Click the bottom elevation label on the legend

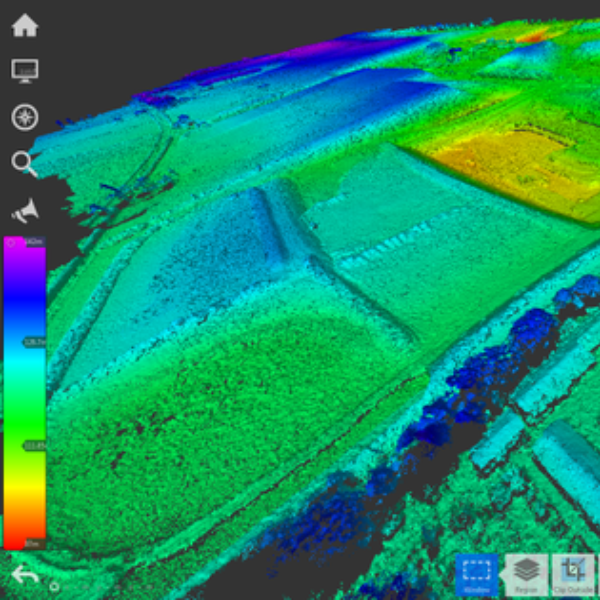pyautogui.click(x=35, y=545)
